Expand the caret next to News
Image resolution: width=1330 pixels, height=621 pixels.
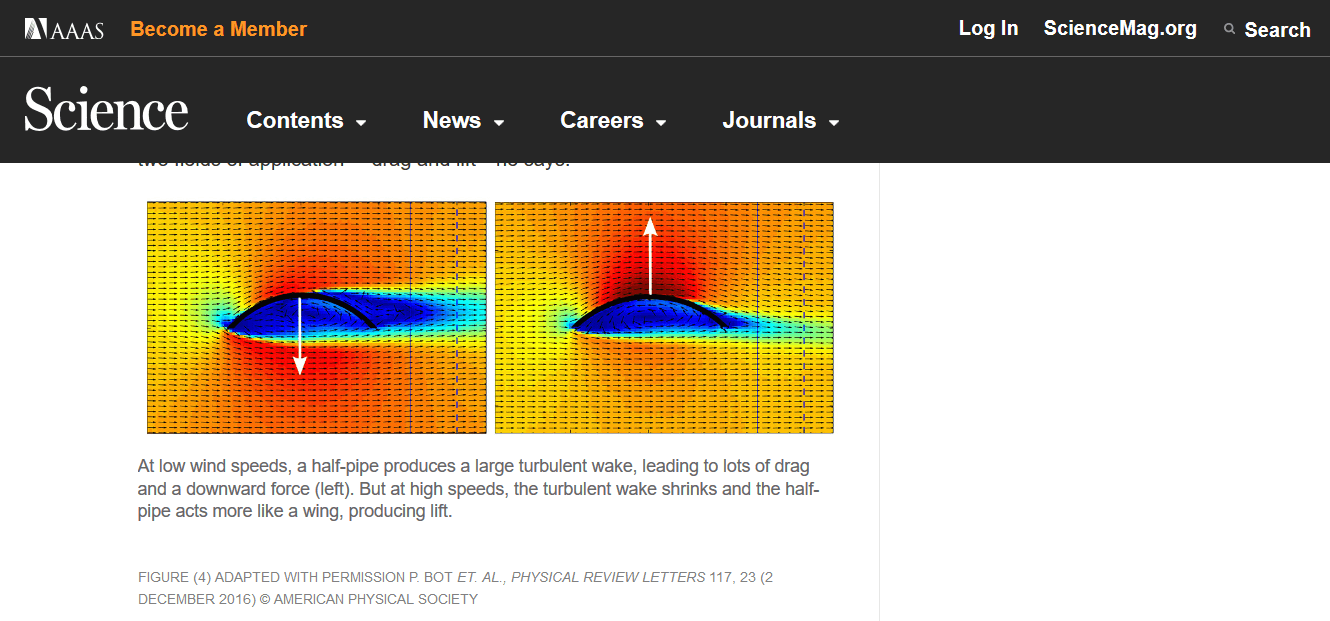[499, 123]
